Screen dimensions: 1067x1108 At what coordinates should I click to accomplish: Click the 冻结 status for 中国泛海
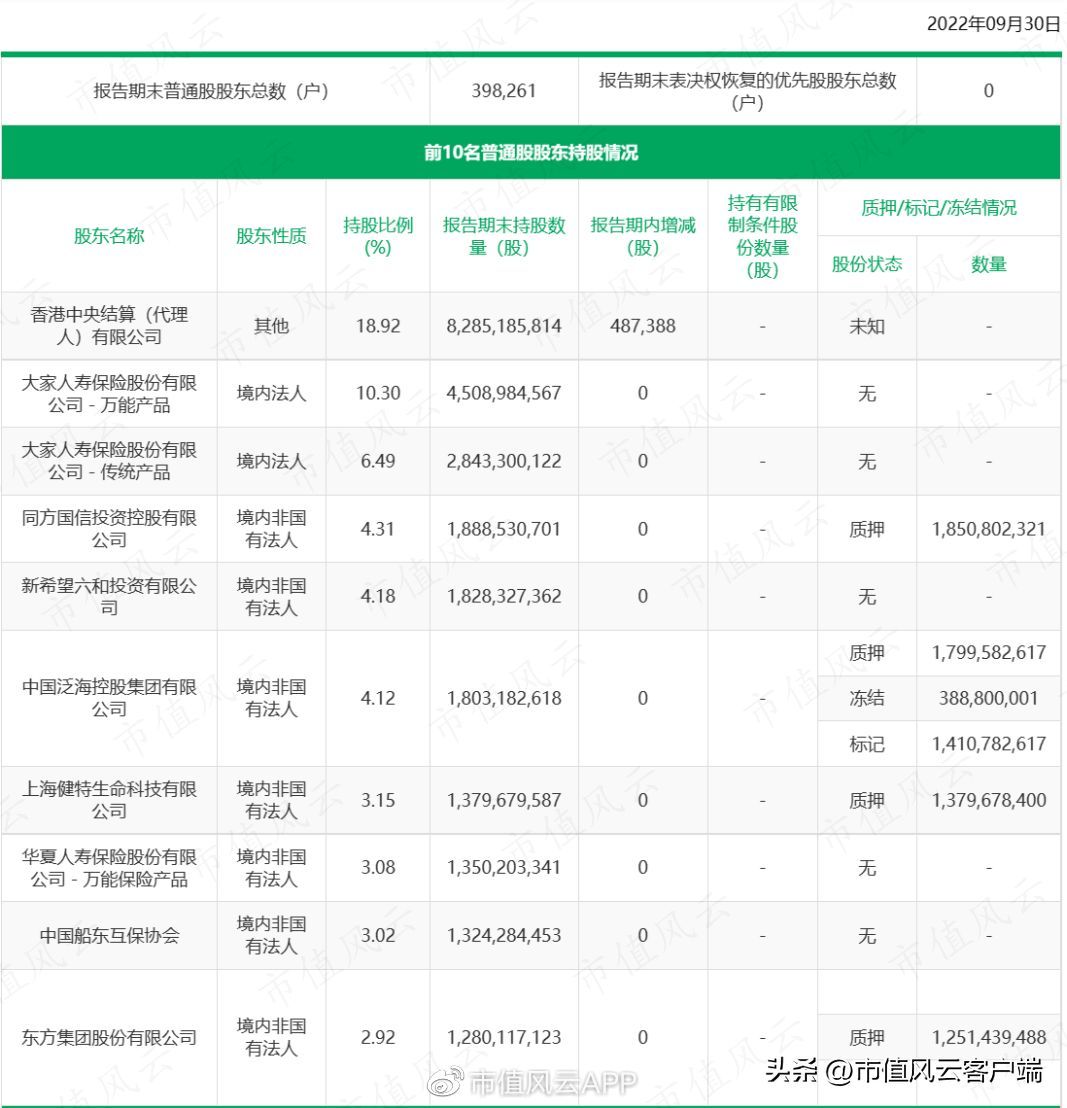click(x=866, y=698)
